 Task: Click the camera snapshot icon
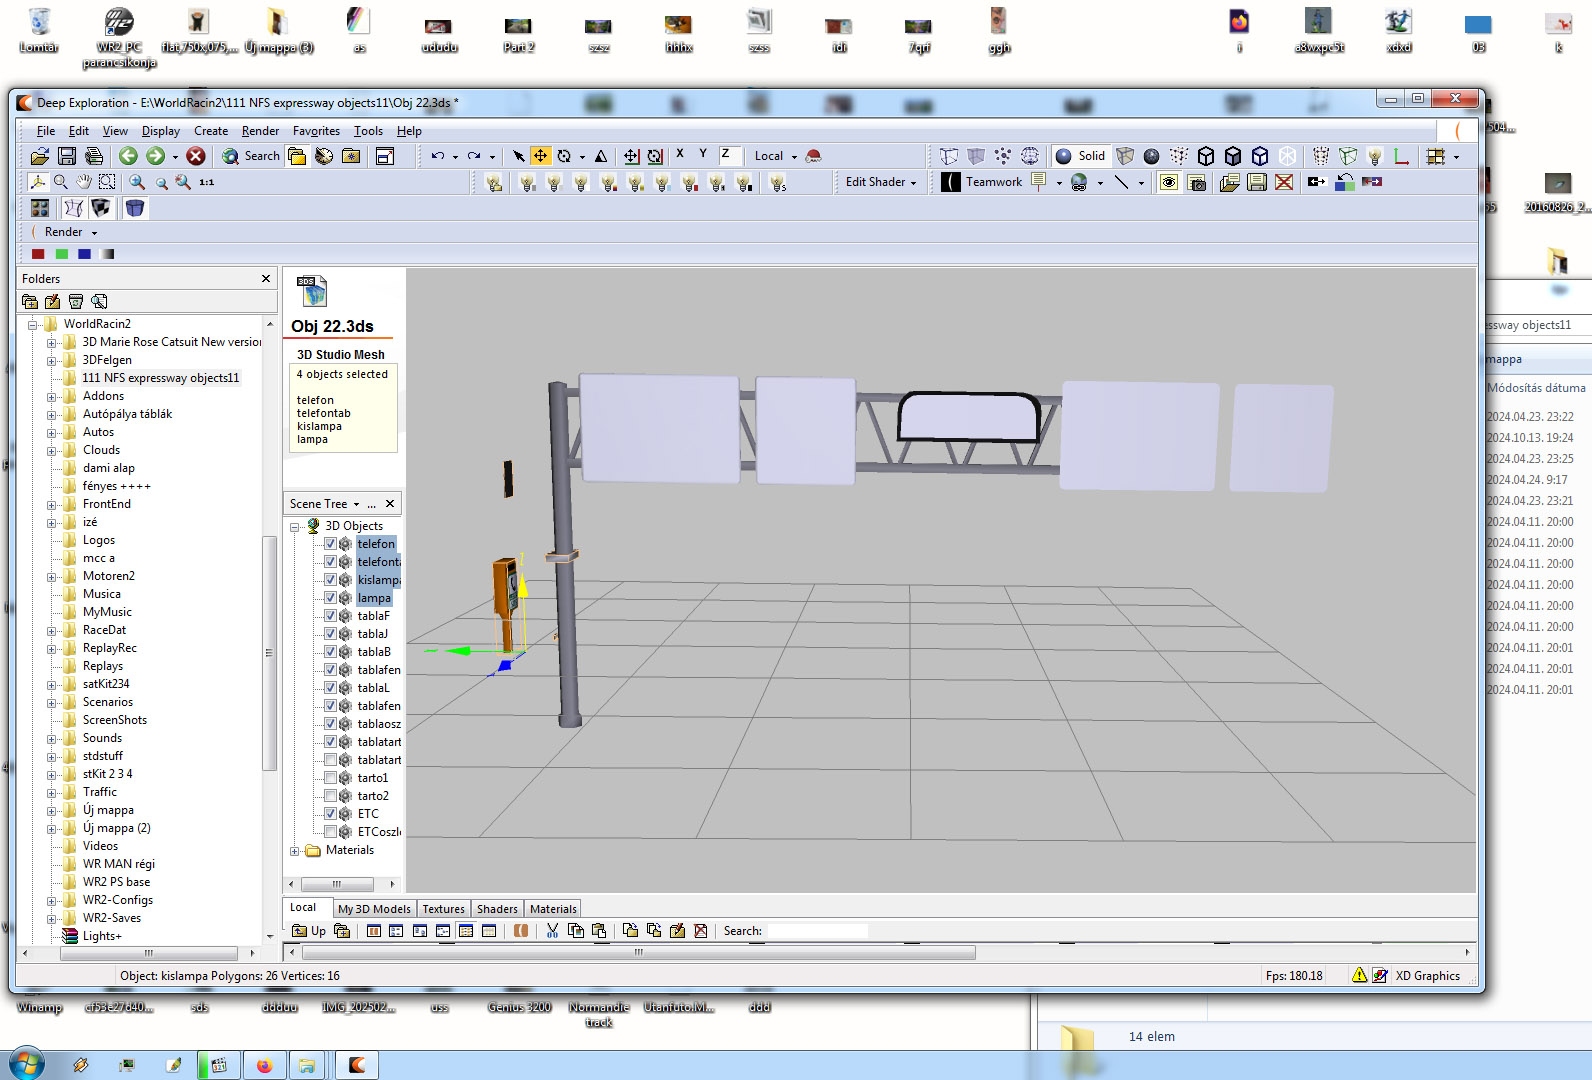pos(1196,182)
